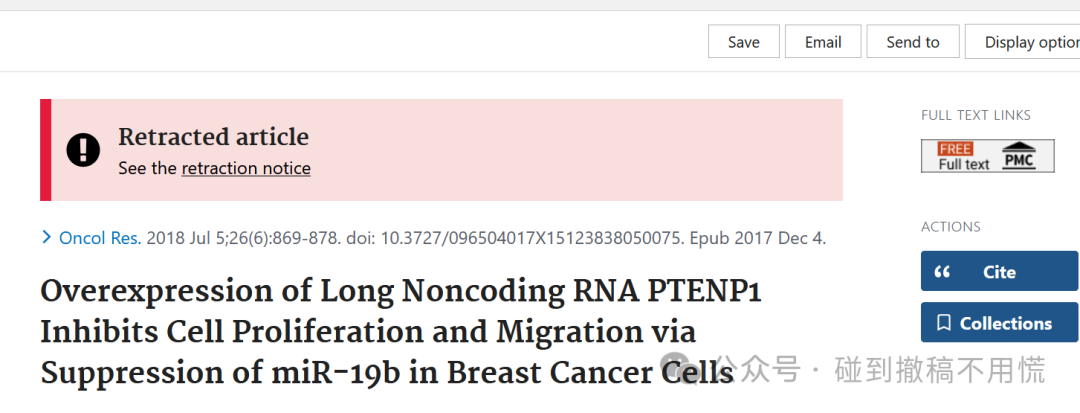Open the Send to menu
The height and width of the screenshot is (413, 1080).
tap(913, 42)
